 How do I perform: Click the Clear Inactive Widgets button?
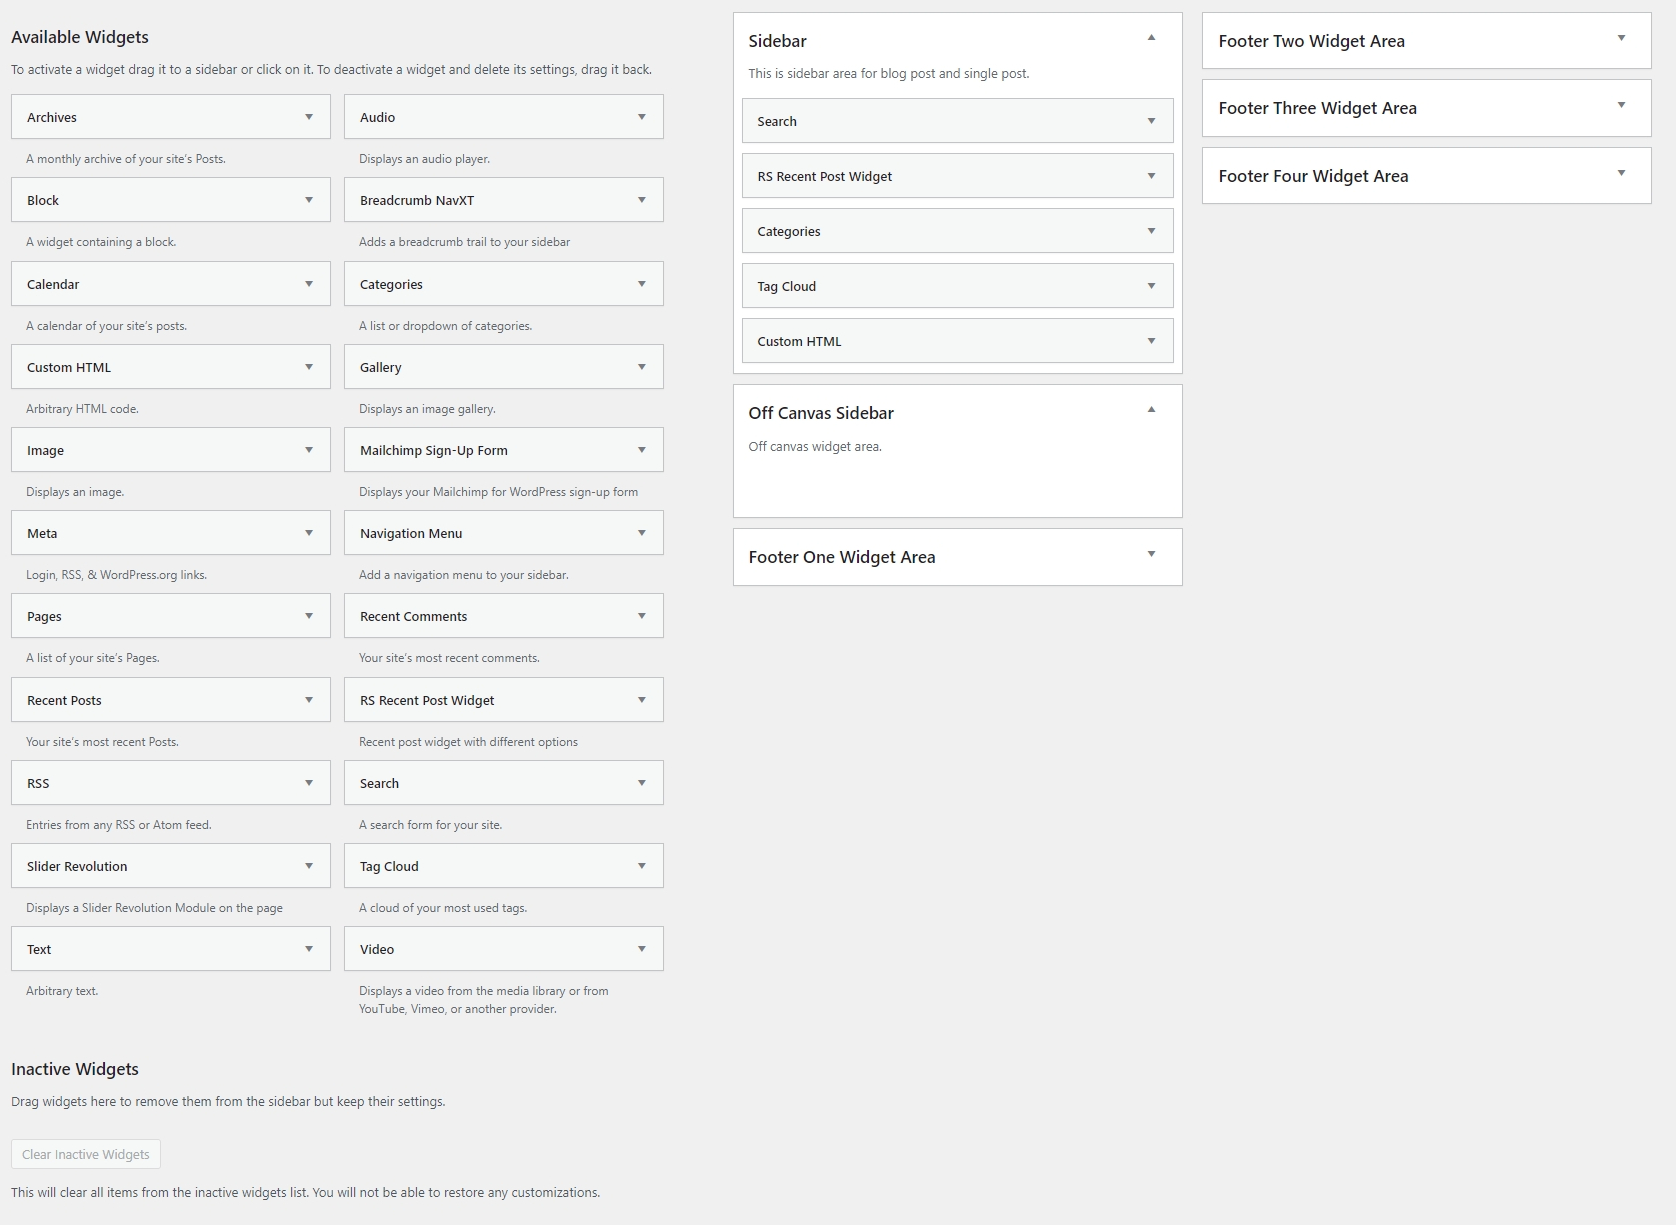coord(86,1154)
